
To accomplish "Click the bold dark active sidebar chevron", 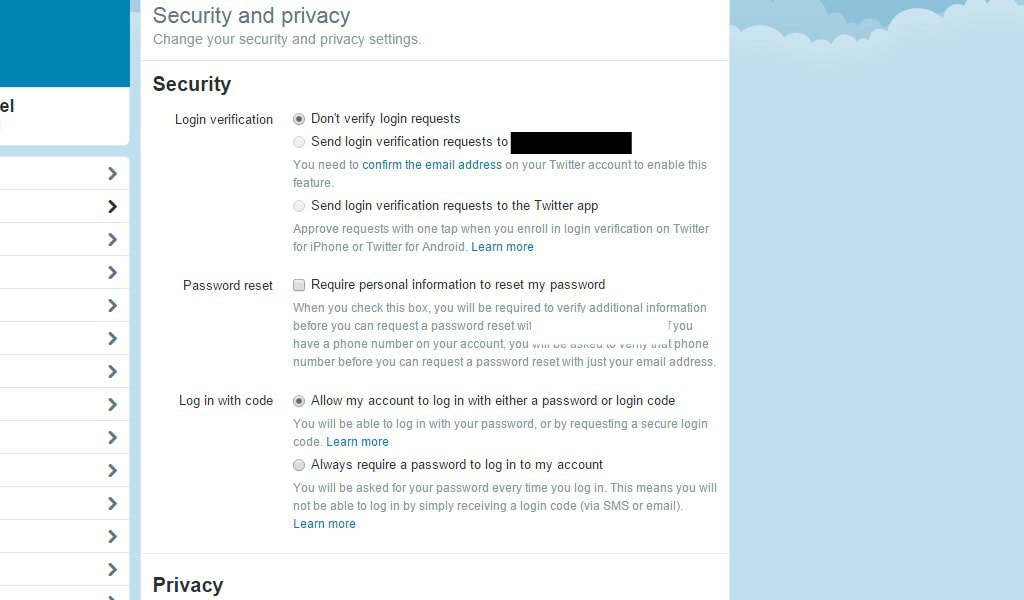I will coord(65,206).
